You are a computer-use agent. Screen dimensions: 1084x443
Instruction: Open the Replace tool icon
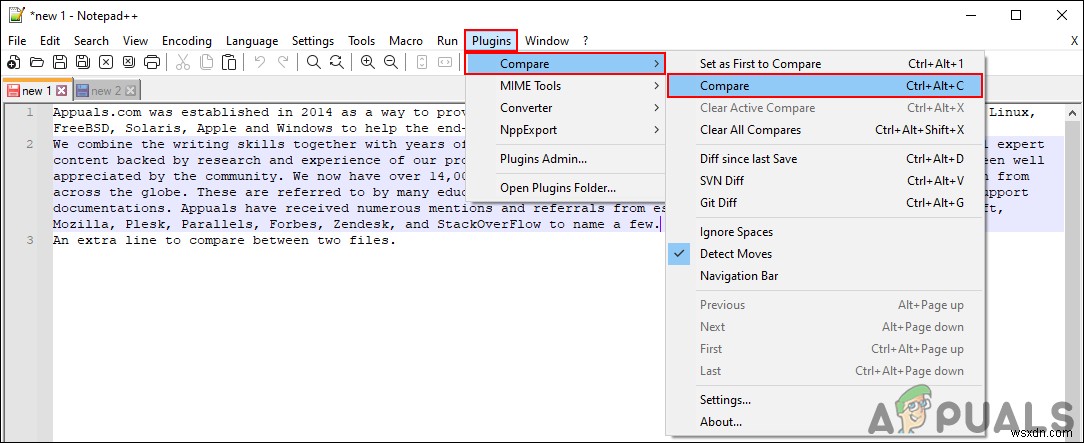pyautogui.click(x=337, y=63)
